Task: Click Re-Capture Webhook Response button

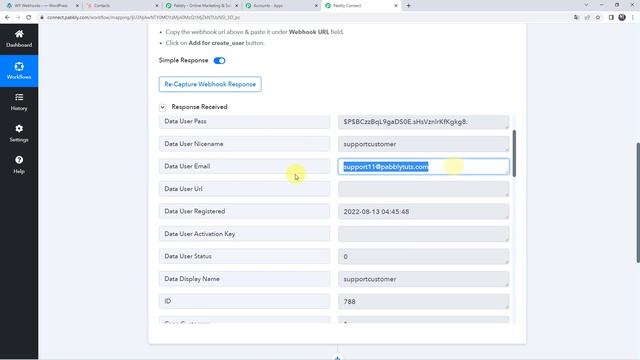Action: pos(210,84)
